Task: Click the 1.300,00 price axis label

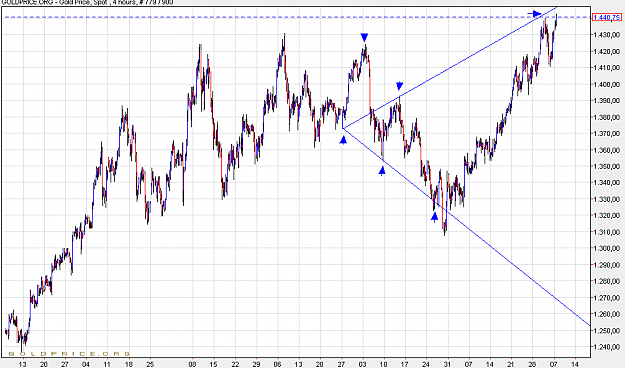Action: point(607,248)
